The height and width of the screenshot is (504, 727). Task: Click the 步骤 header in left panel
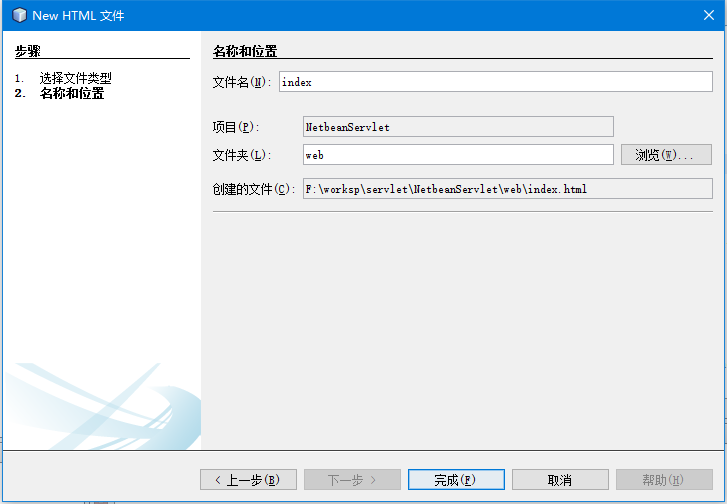(28, 51)
